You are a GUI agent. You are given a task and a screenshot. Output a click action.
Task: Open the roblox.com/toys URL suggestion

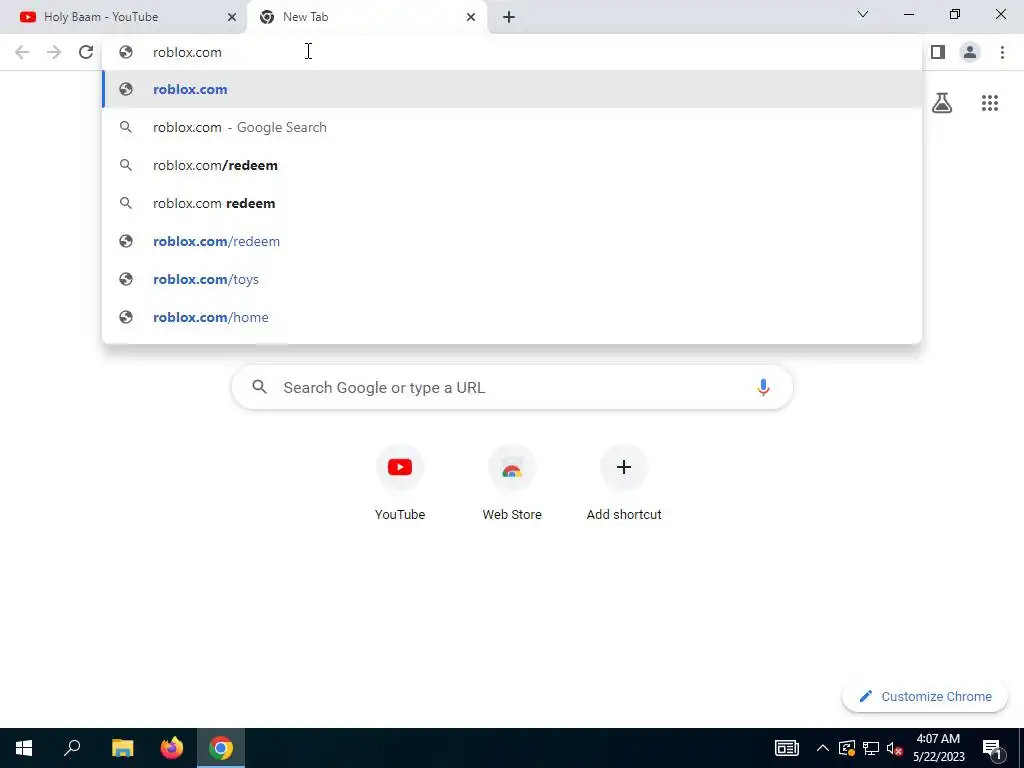click(x=512, y=279)
